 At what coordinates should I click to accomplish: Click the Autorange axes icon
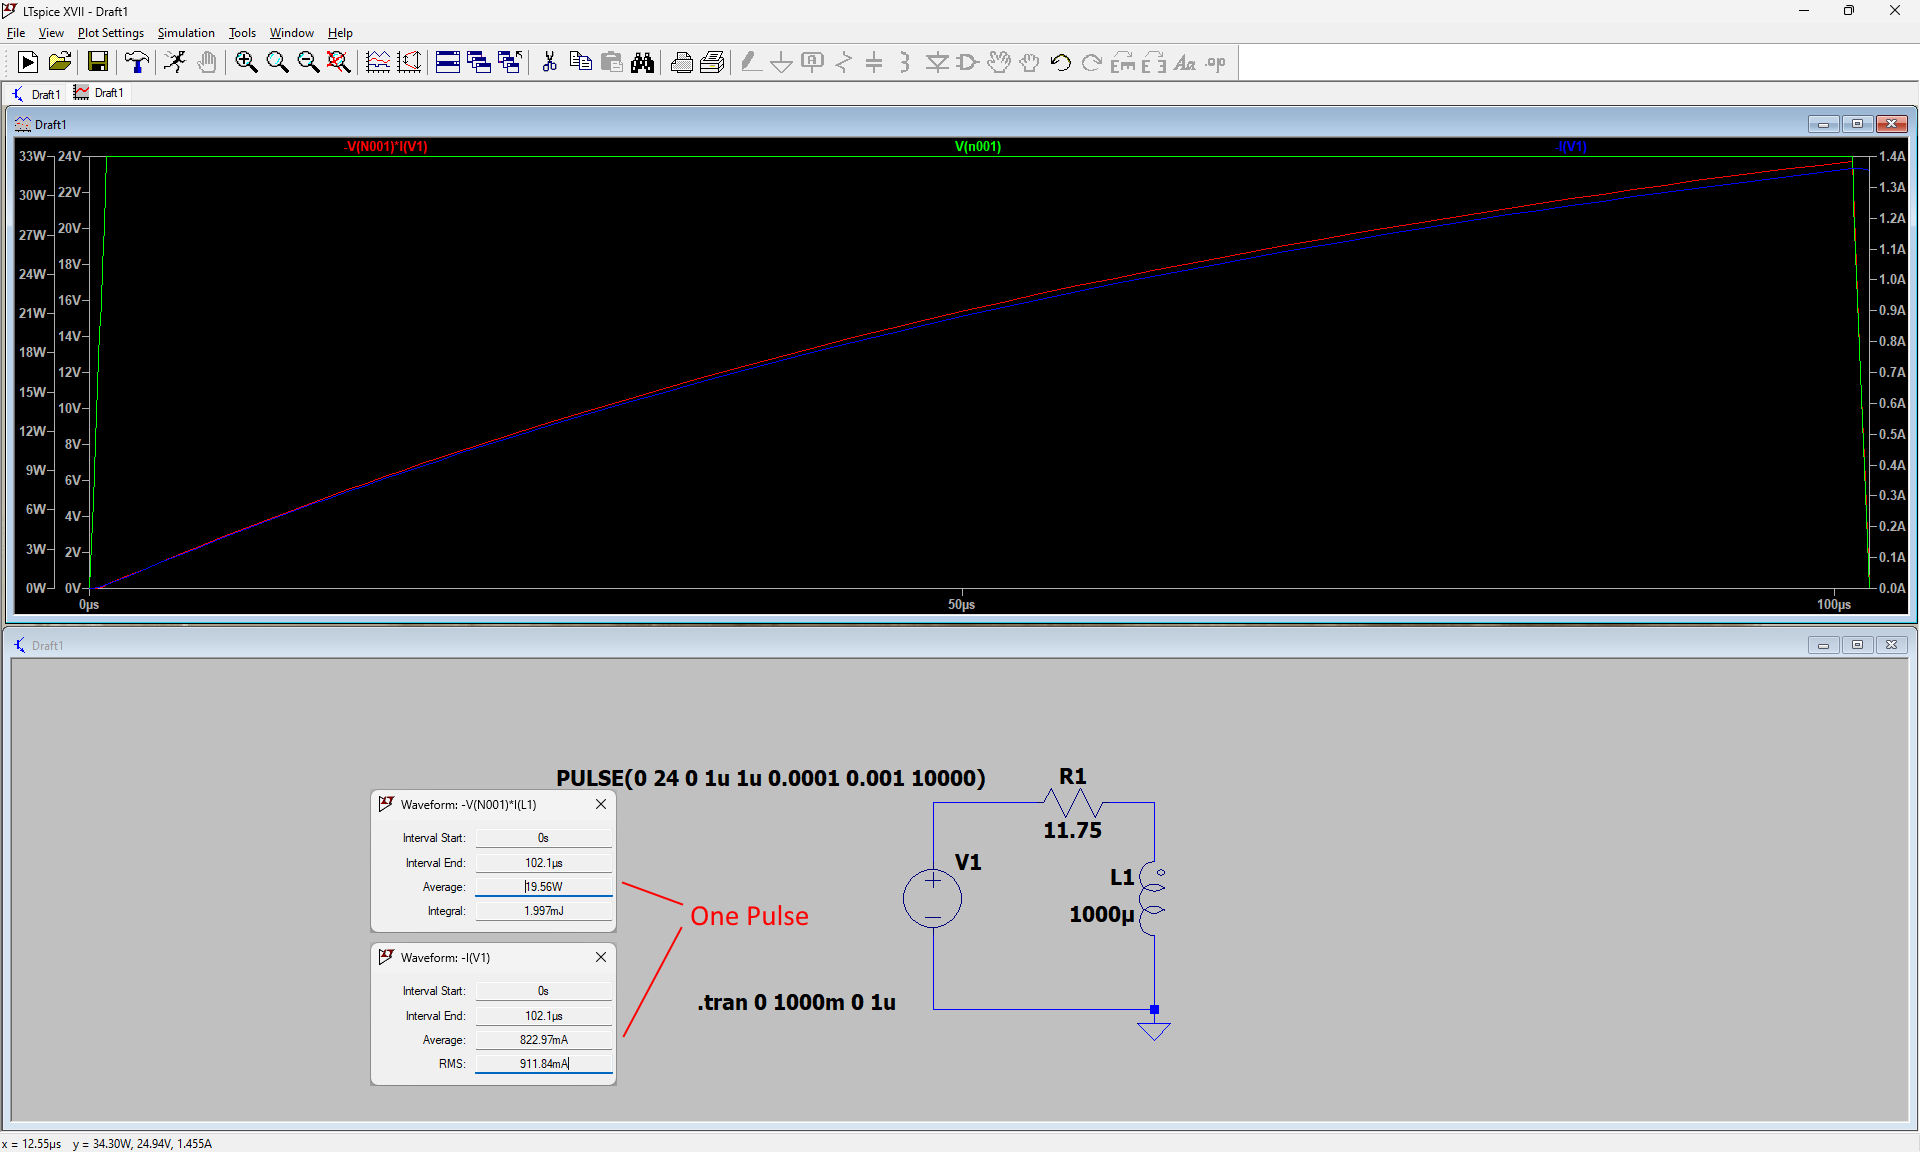pyautogui.click(x=409, y=62)
